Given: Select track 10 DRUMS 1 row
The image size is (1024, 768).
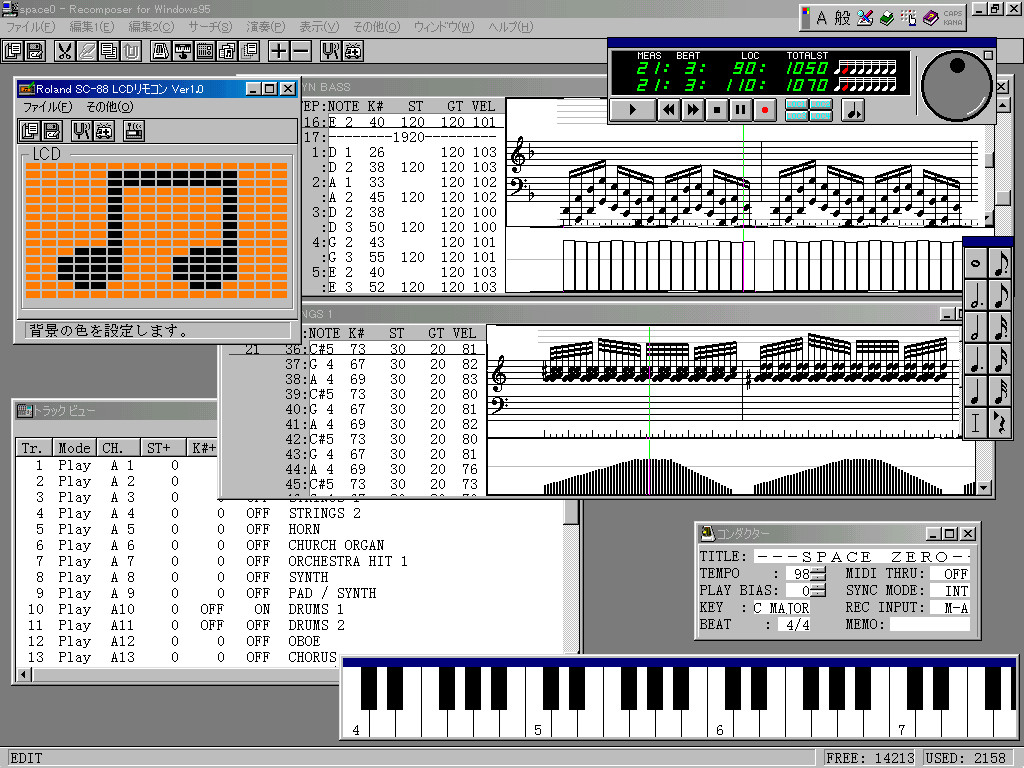Looking at the screenshot, I should point(287,609).
